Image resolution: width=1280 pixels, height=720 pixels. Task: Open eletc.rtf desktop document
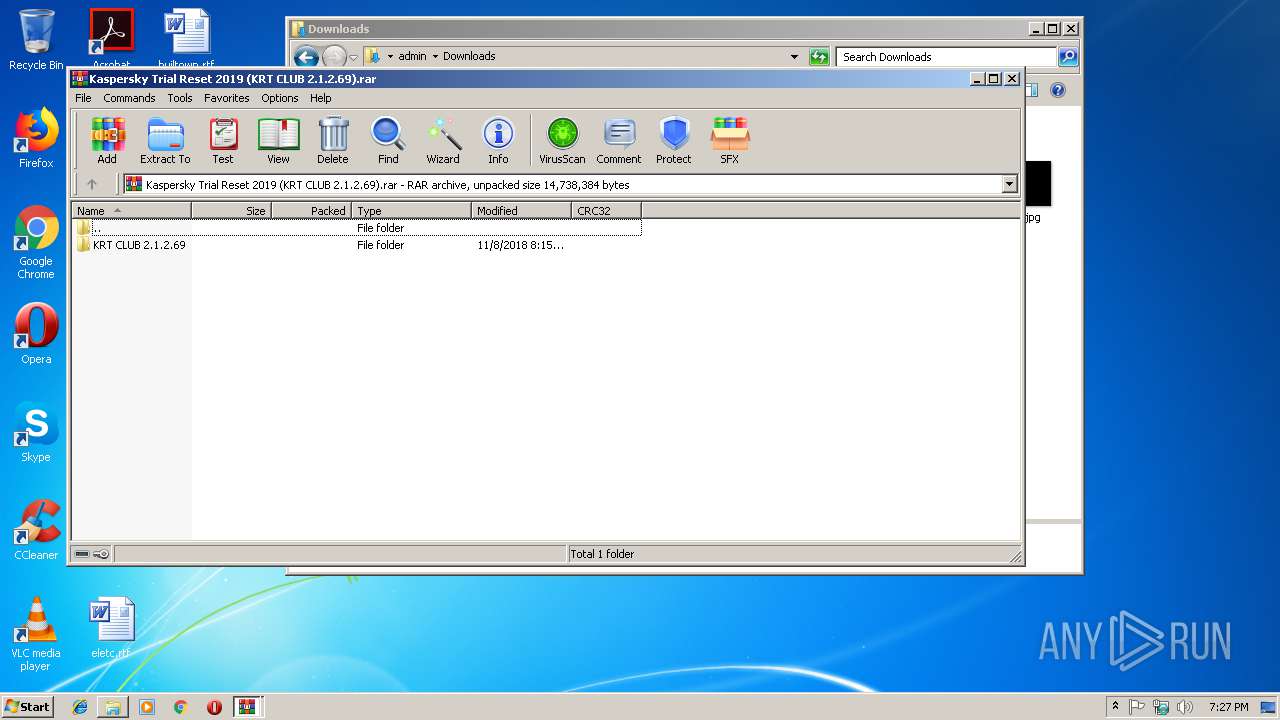click(111, 628)
